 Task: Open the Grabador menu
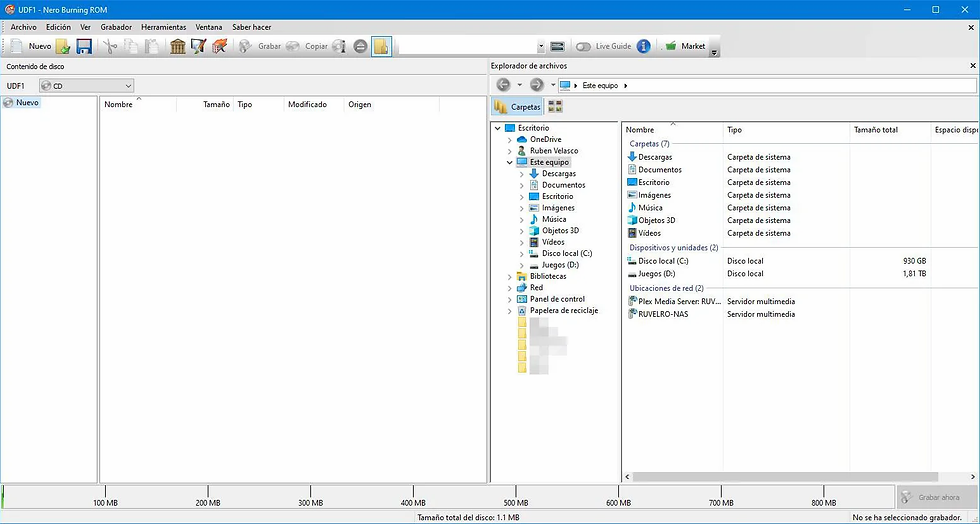pyautogui.click(x=116, y=27)
